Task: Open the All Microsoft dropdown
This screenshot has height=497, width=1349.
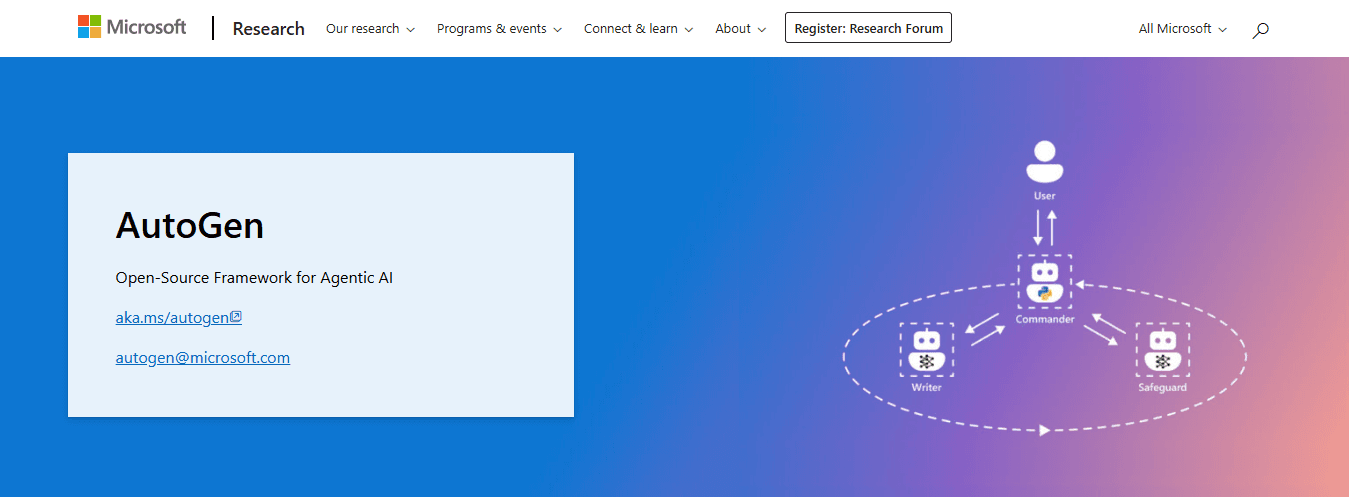Action: pyautogui.click(x=1183, y=28)
